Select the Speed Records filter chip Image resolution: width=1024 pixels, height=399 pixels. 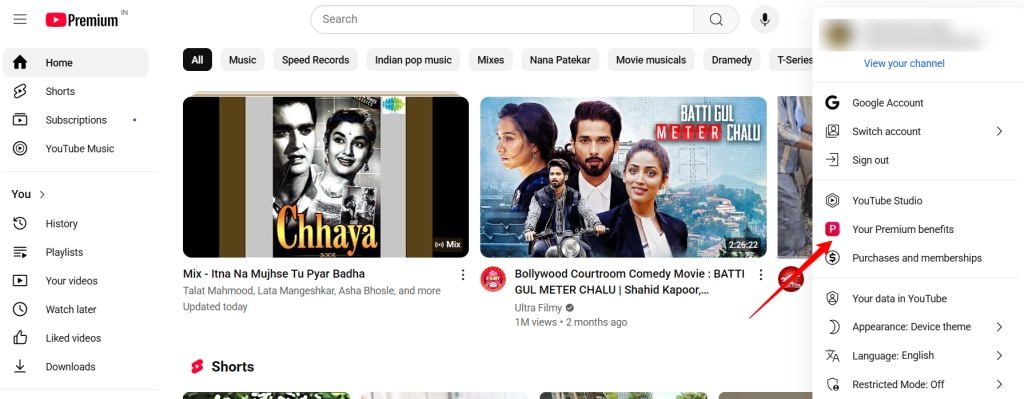click(x=315, y=60)
